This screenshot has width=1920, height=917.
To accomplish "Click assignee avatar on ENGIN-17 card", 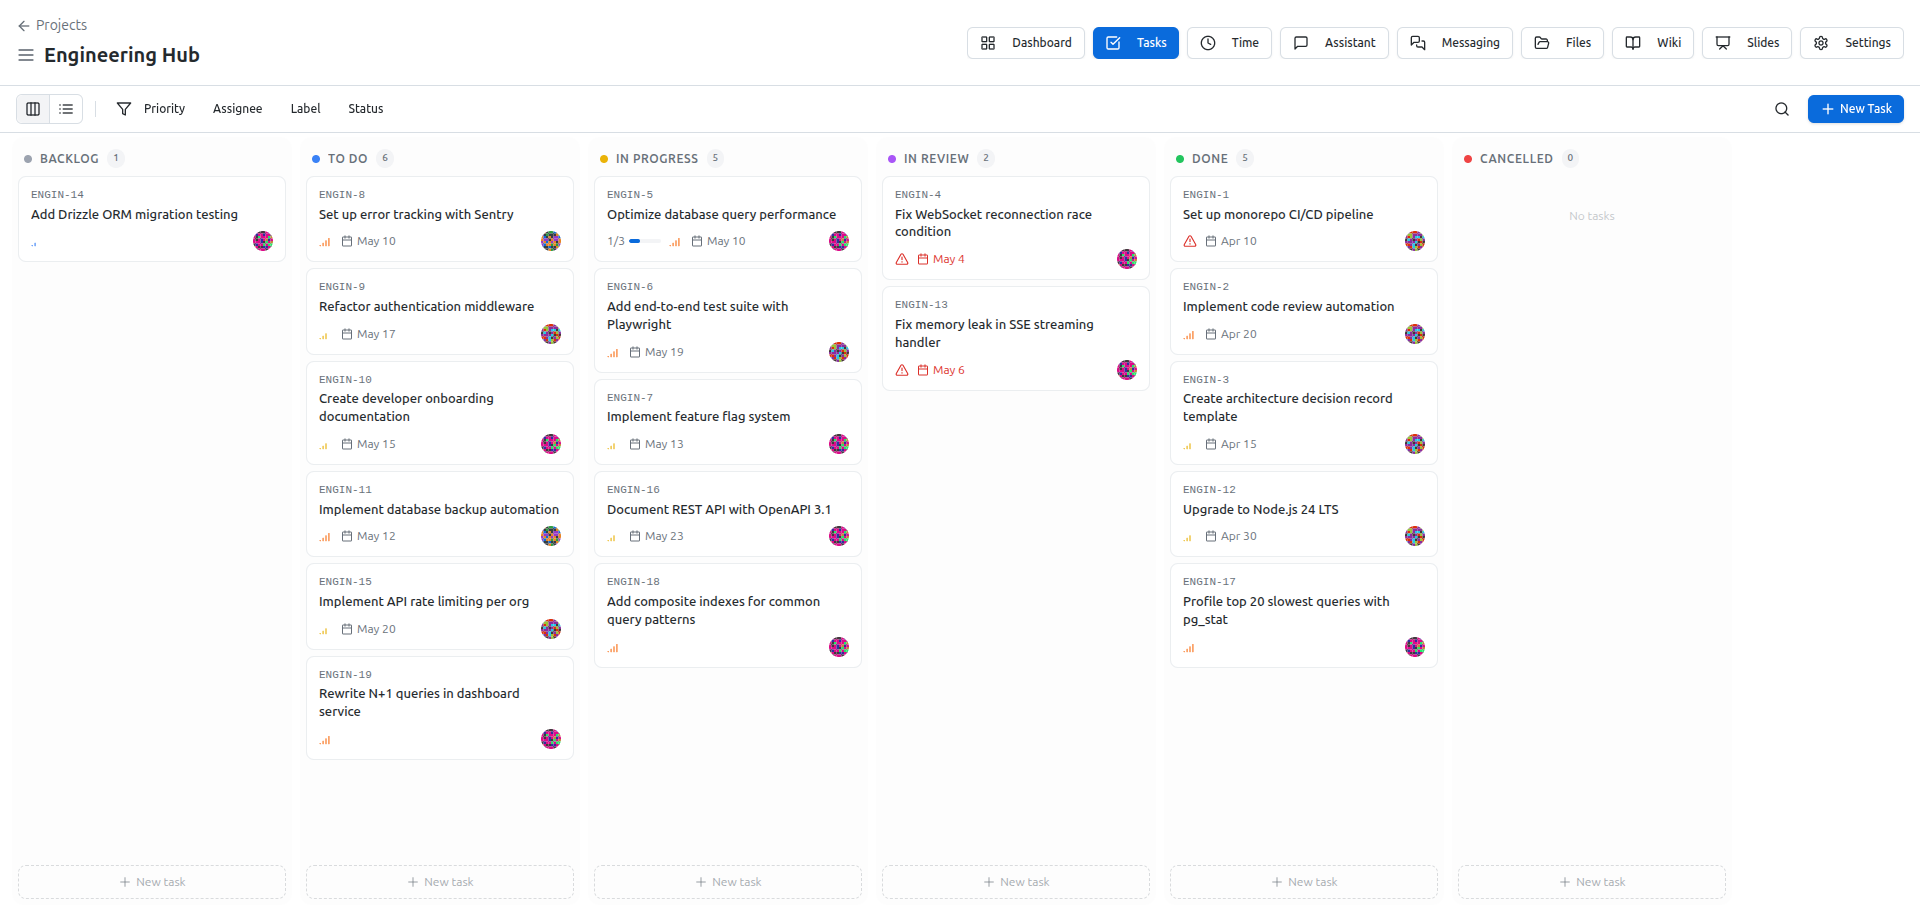I will 1415,647.
